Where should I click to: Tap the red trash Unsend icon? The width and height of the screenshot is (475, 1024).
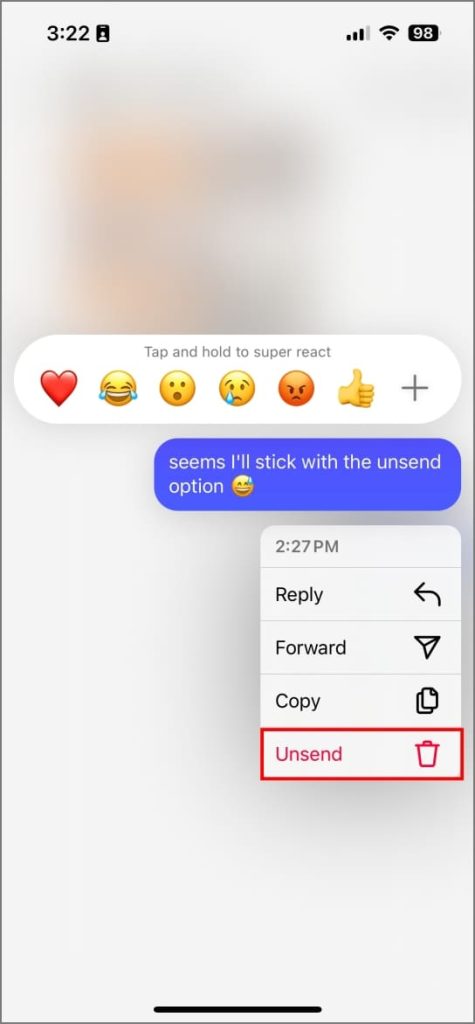coord(427,754)
